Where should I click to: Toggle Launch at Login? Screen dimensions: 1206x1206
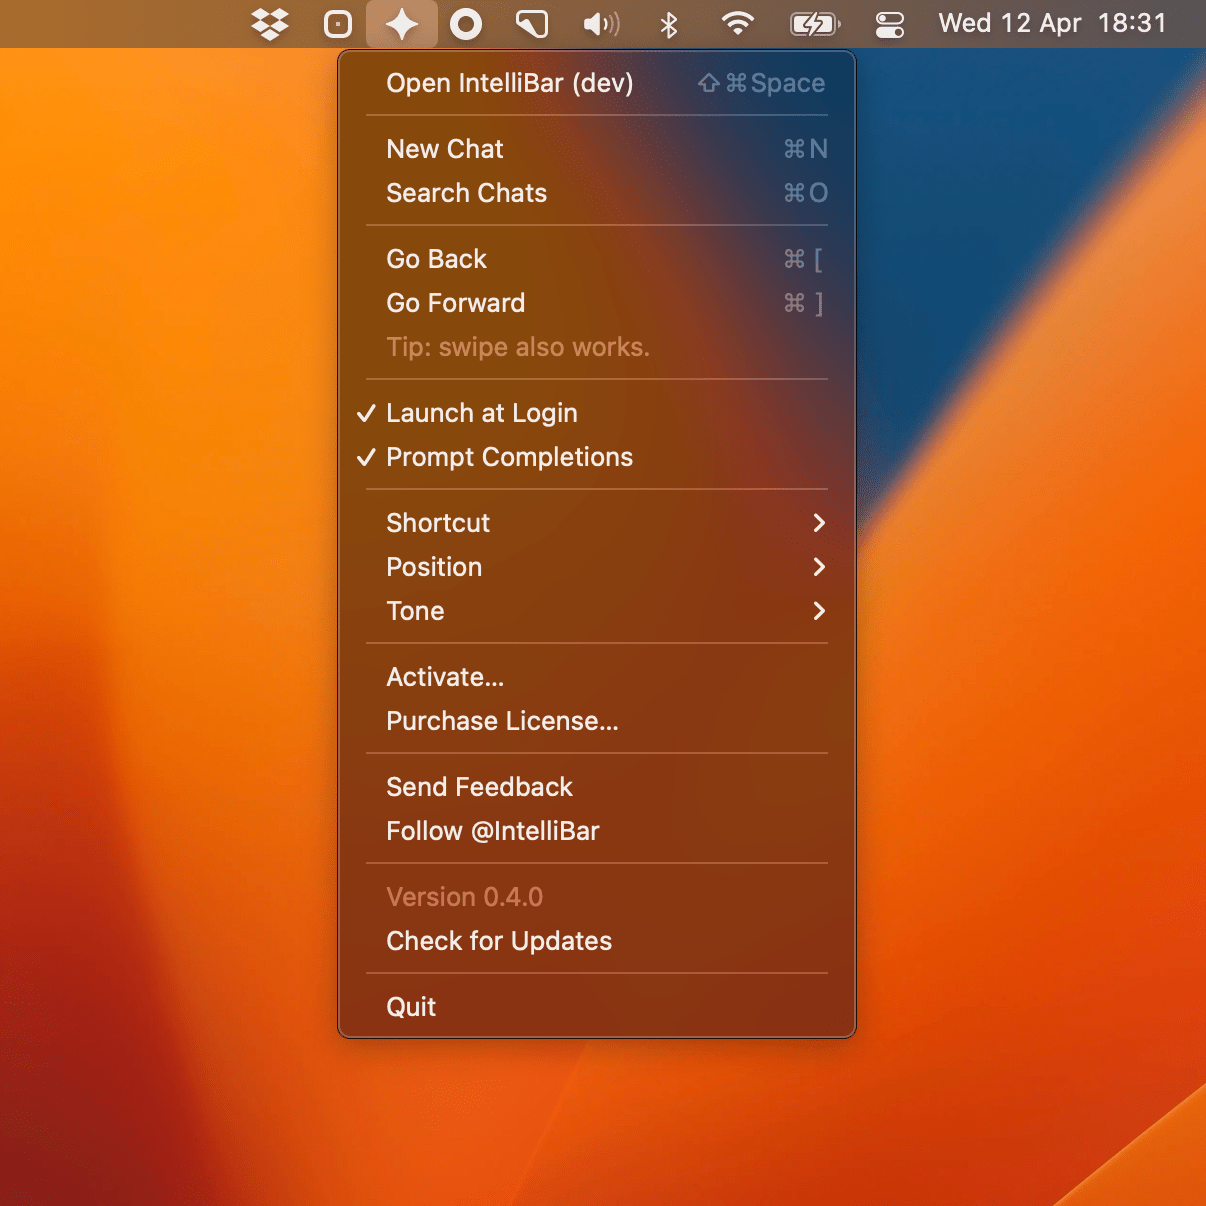click(x=597, y=413)
